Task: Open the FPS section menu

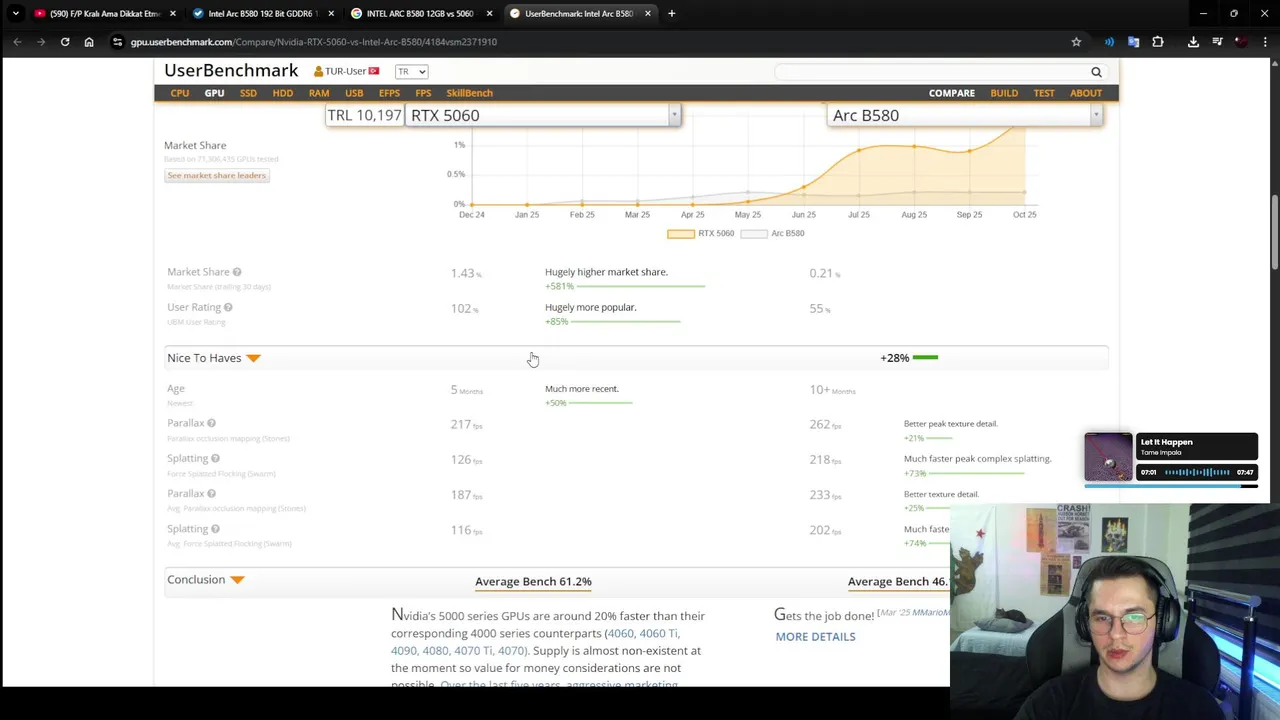Action: coord(423,93)
